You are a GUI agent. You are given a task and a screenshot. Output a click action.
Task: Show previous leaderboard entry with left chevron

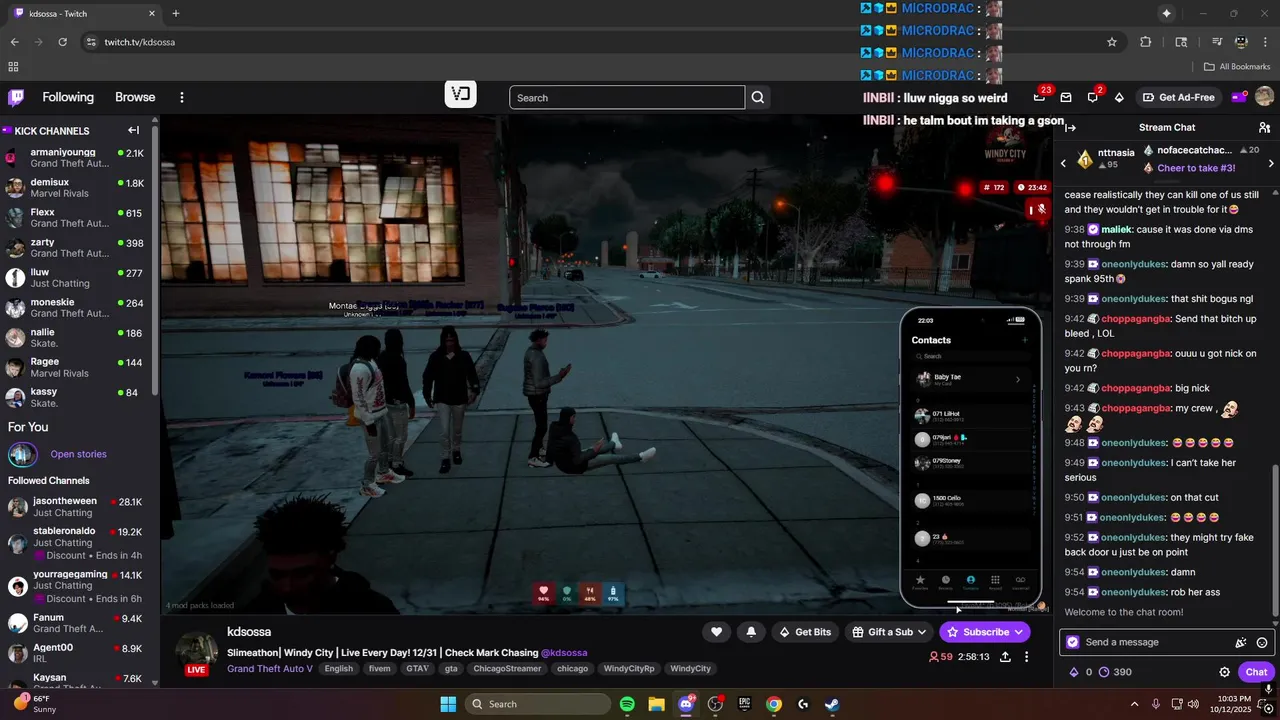[x=1063, y=163]
